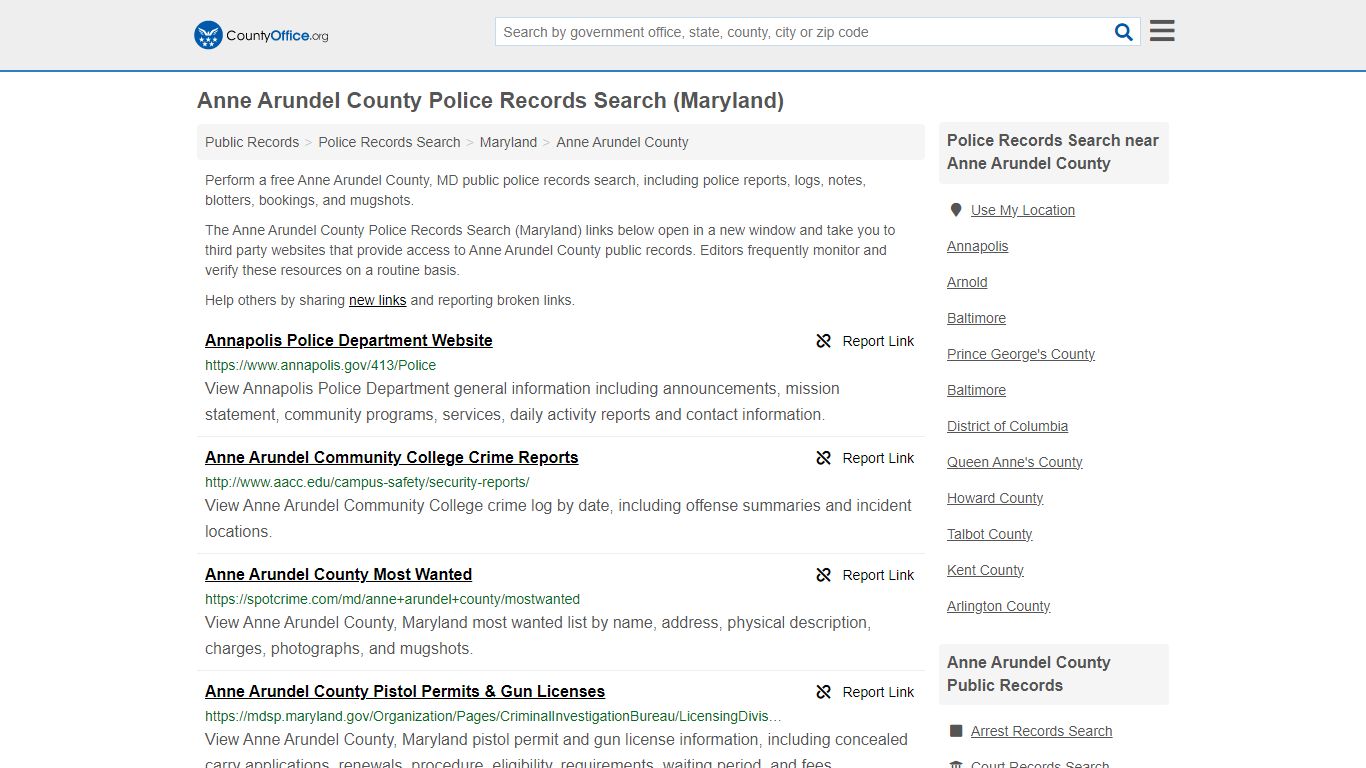Open District of Columbia link
Viewport: 1366px width, 768px height.
[1007, 426]
